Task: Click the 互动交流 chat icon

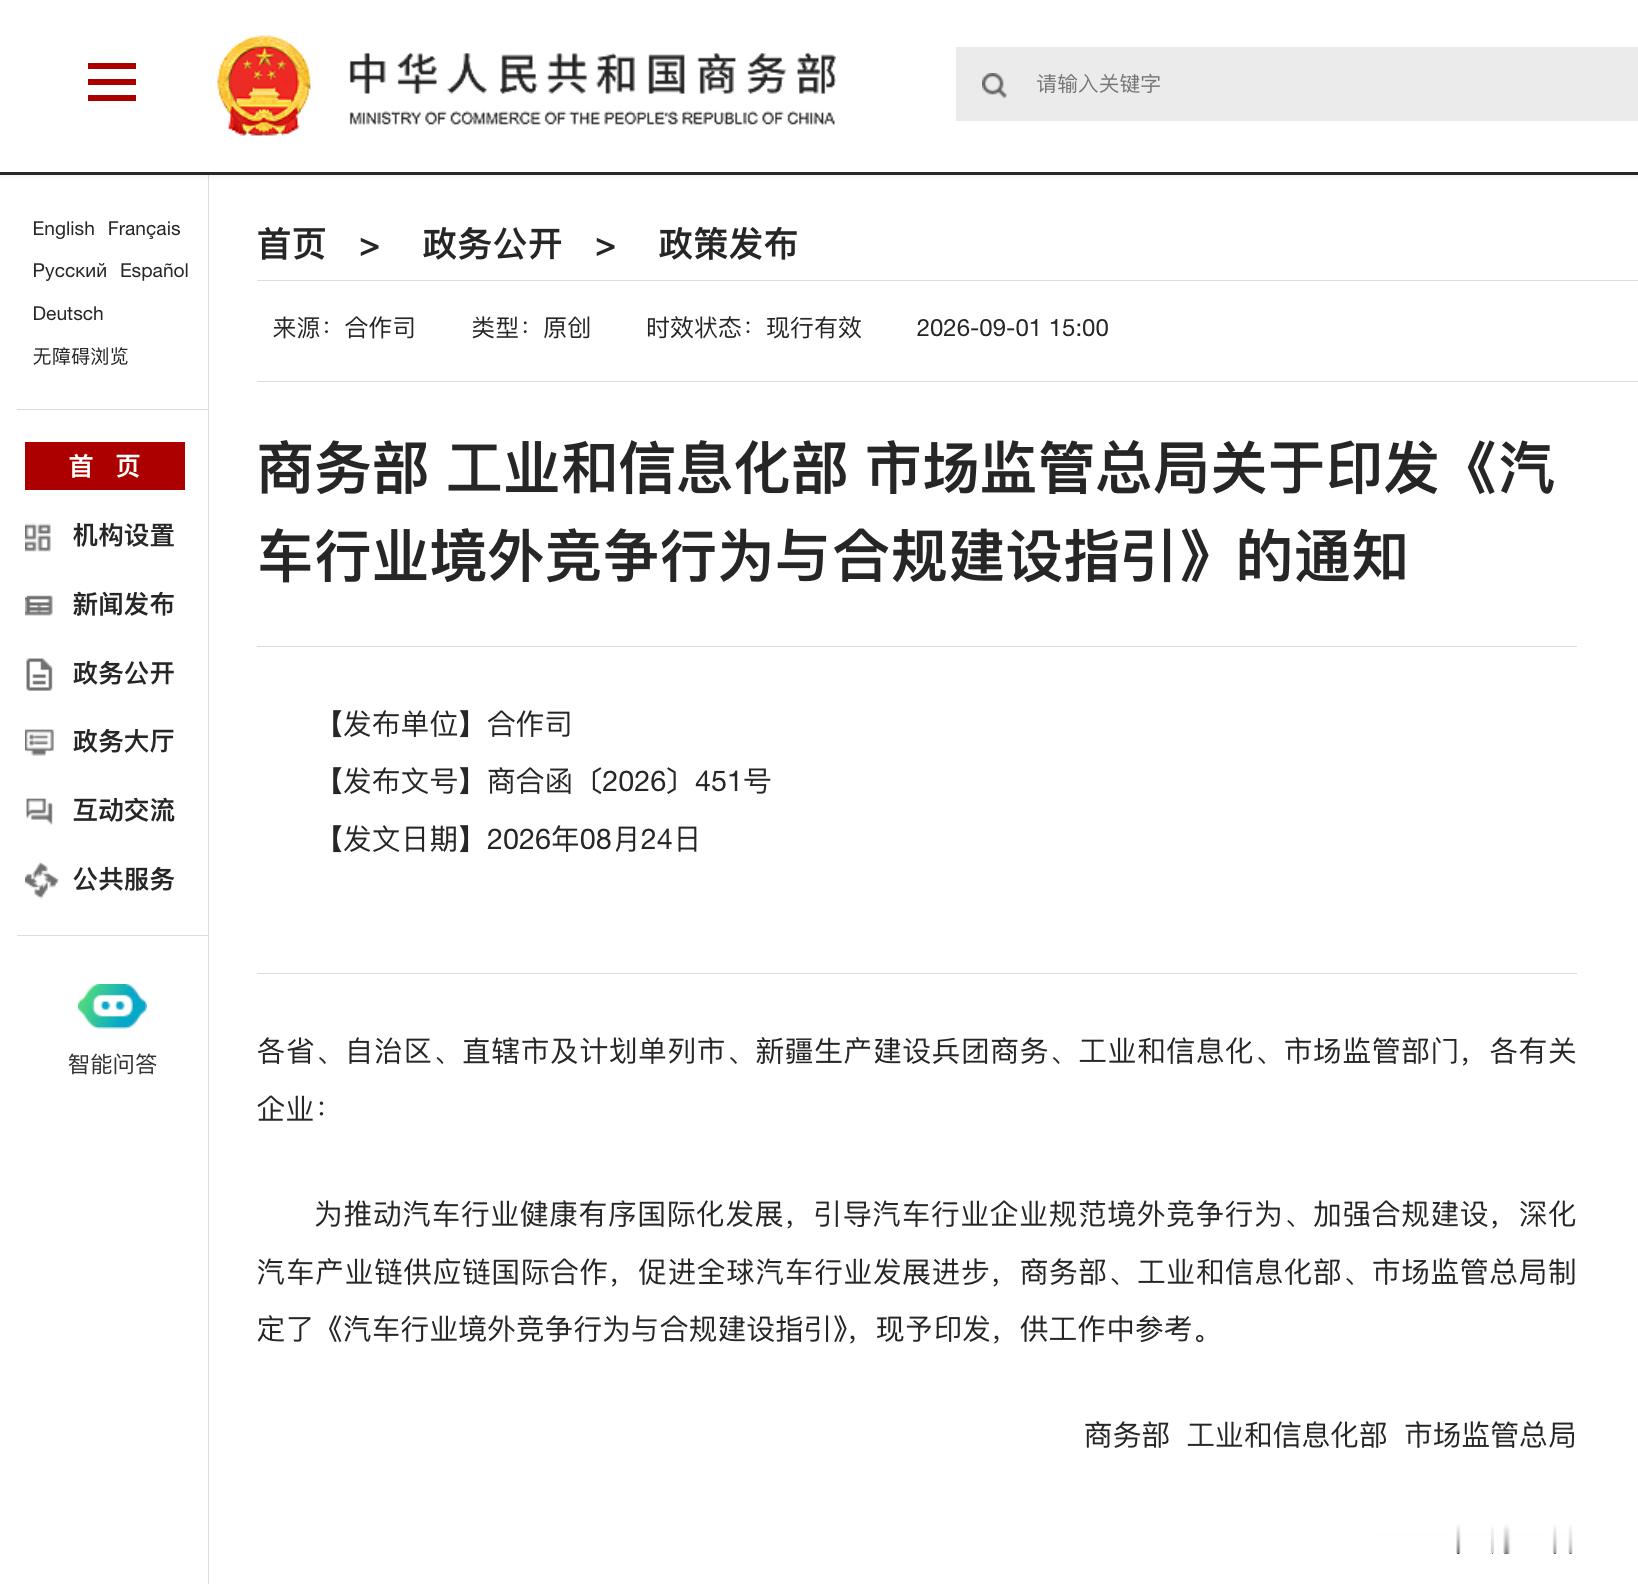Action: pyautogui.click(x=38, y=811)
